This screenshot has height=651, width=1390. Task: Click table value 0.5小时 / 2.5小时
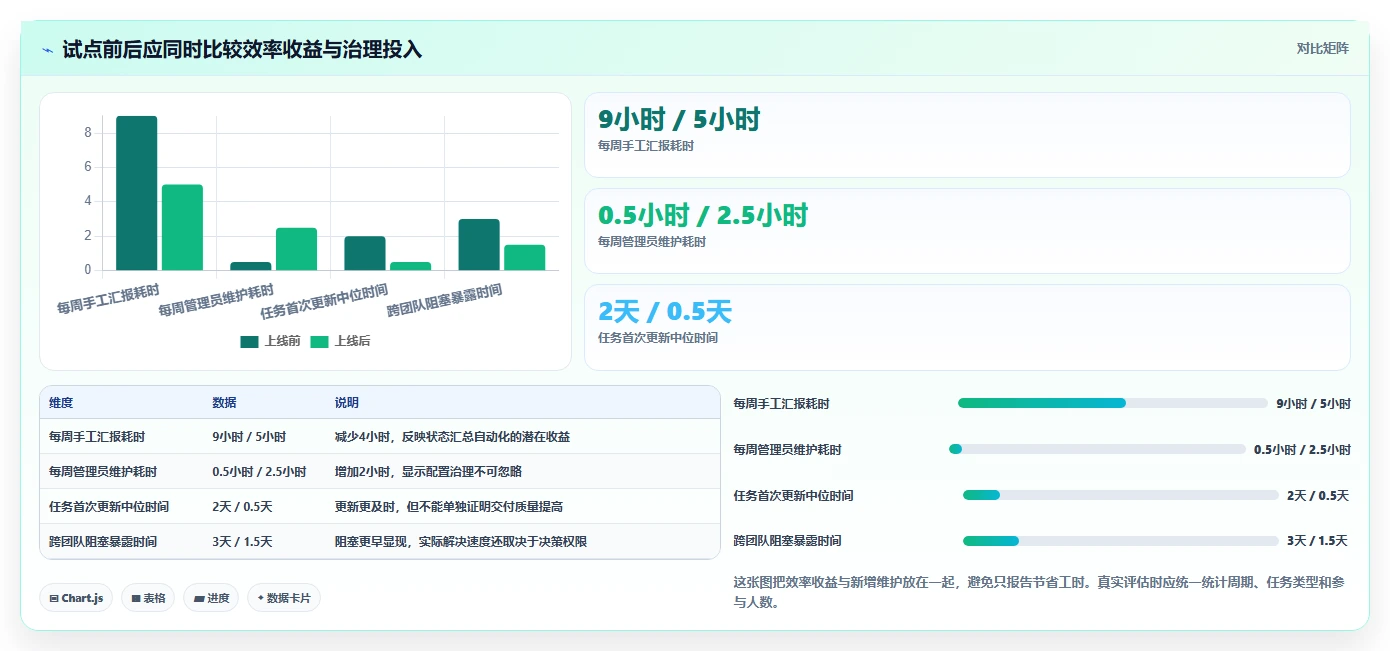[x=259, y=471]
